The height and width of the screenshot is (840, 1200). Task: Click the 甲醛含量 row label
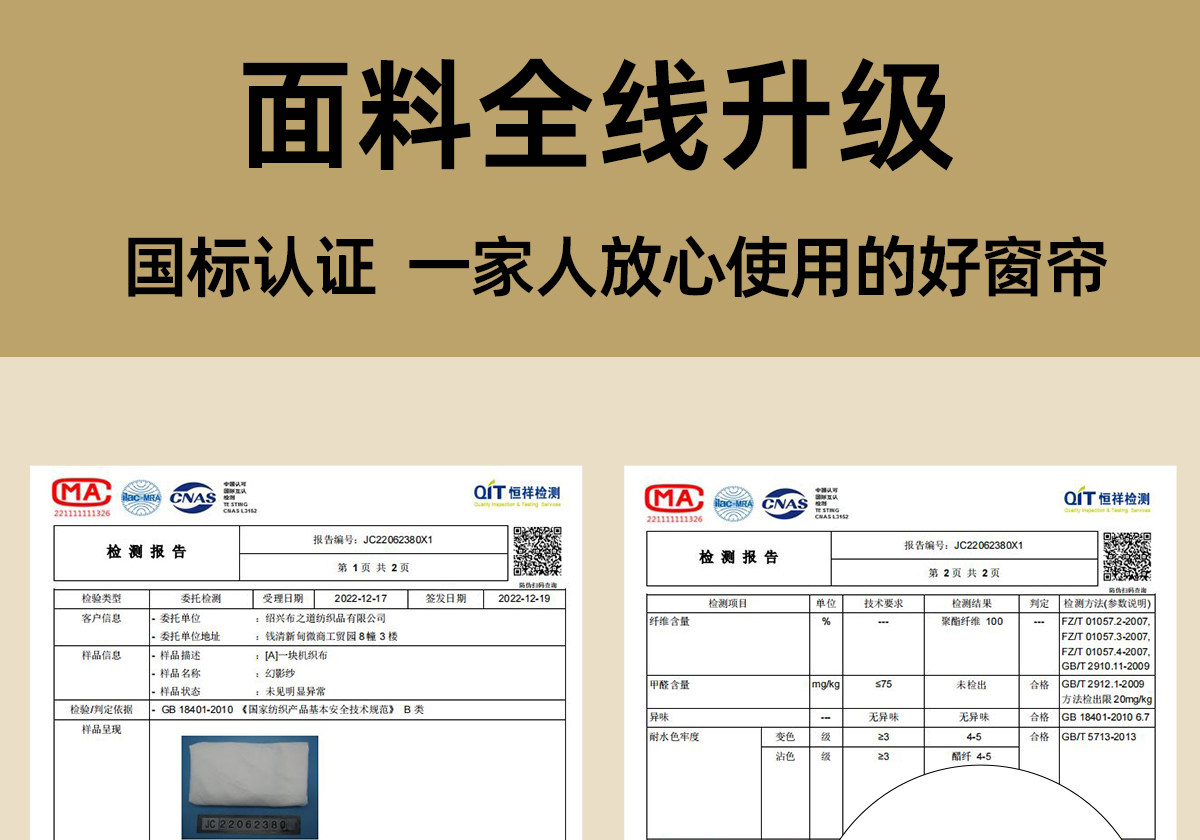click(669, 685)
